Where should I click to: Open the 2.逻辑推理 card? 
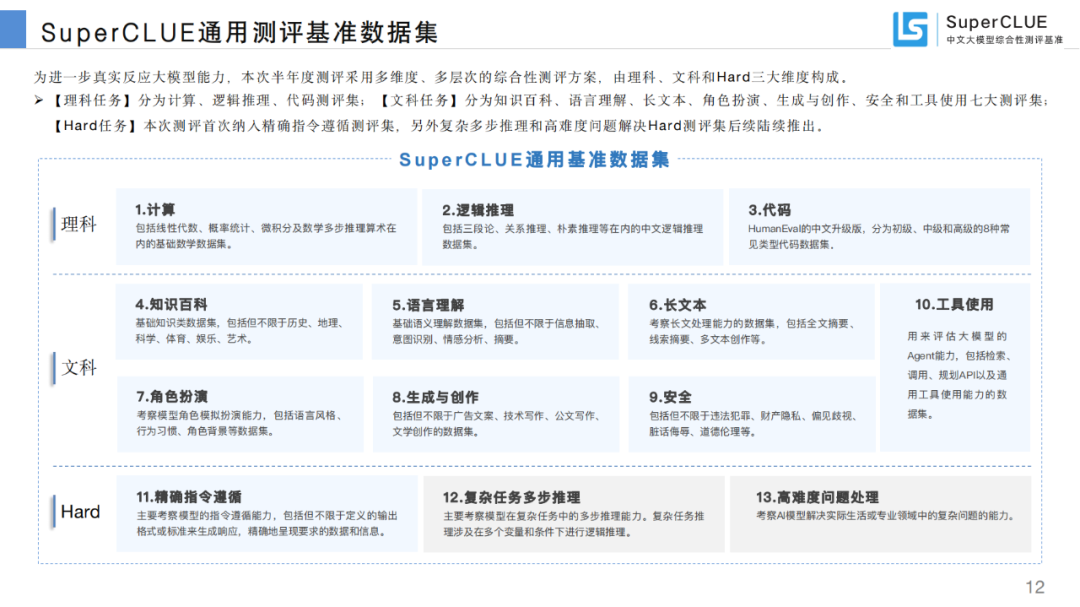pyautogui.click(x=572, y=227)
